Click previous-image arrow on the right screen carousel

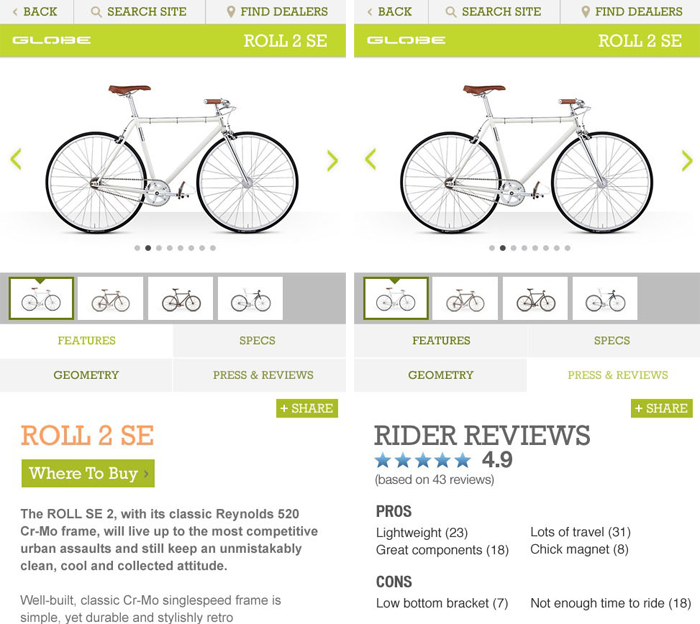(x=371, y=159)
